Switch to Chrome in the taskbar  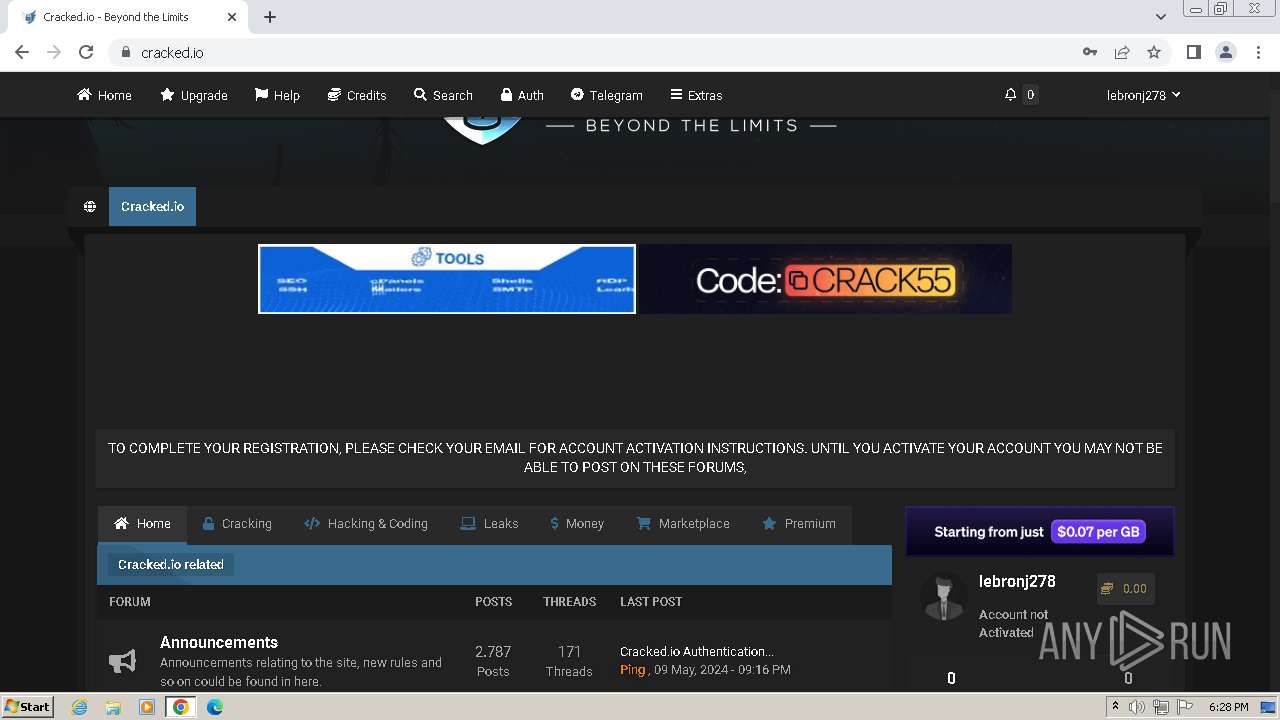[x=181, y=707]
